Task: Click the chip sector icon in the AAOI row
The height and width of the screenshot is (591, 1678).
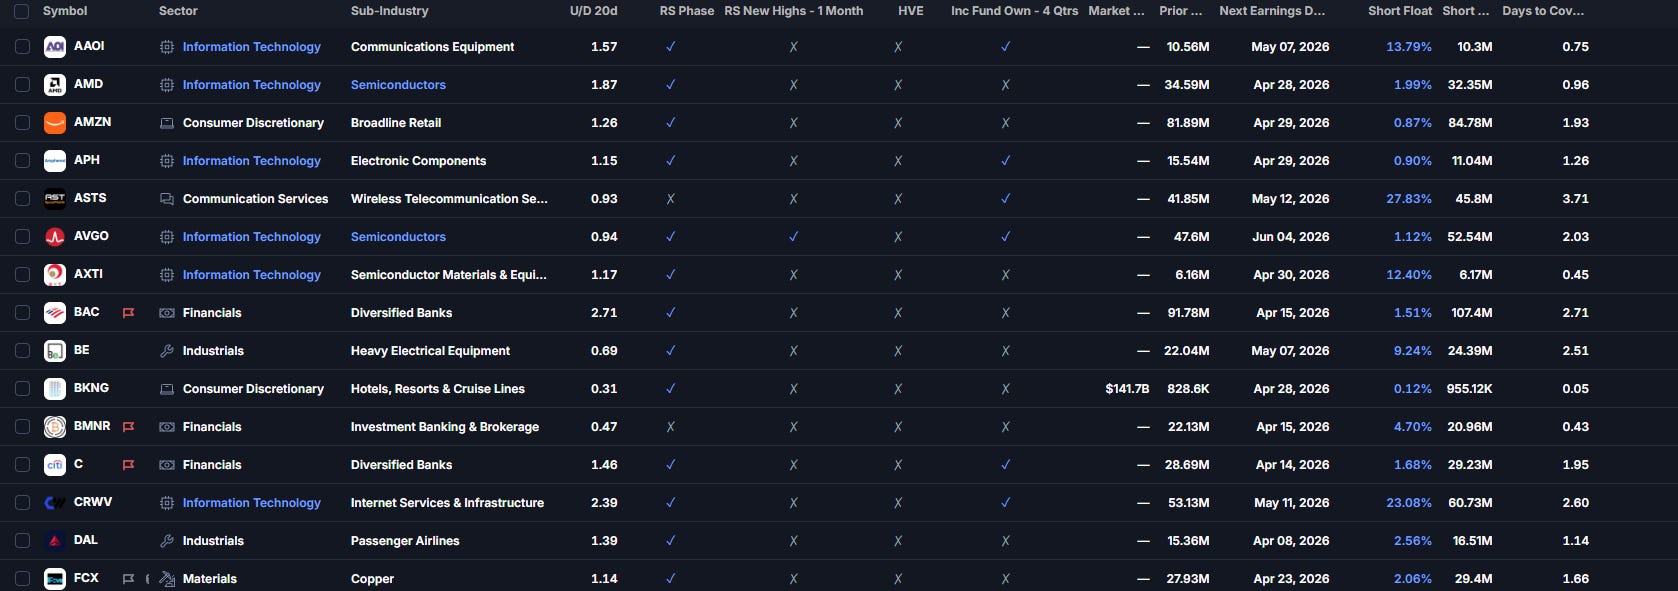Action: pyautogui.click(x=167, y=47)
